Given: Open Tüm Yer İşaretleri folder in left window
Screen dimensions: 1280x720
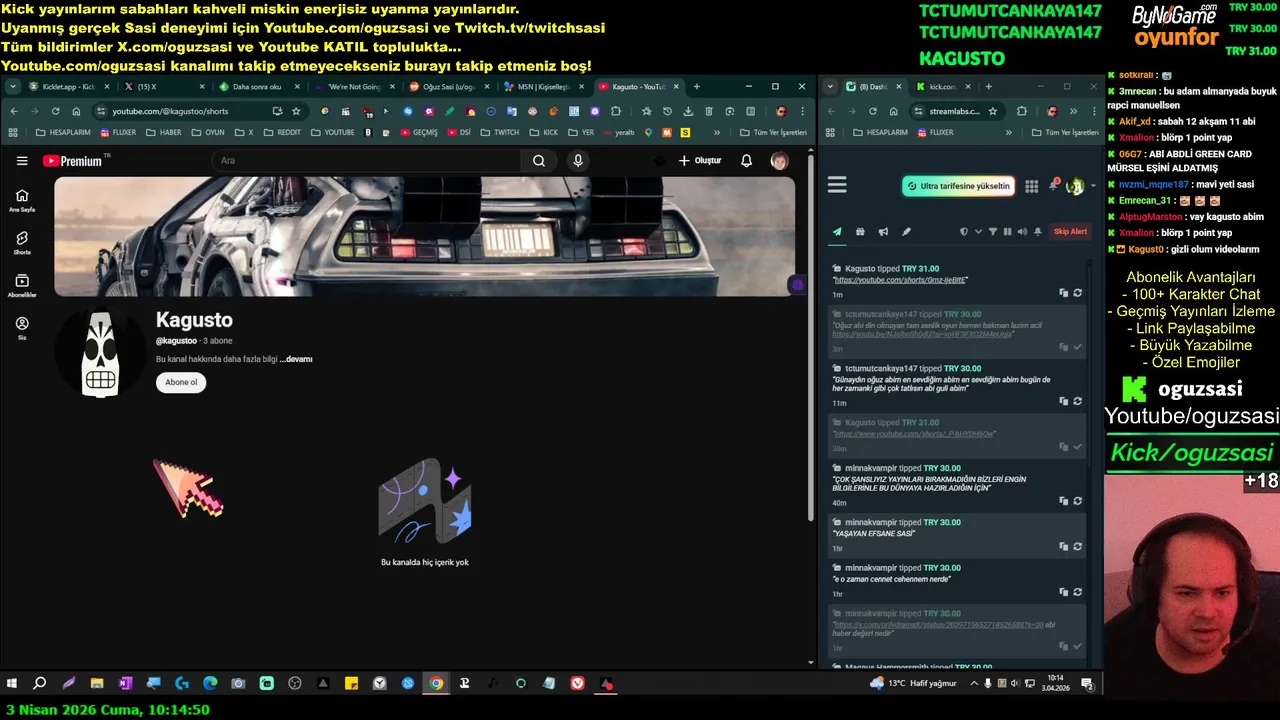Looking at the screenshot, I should [x=773, y=132].
